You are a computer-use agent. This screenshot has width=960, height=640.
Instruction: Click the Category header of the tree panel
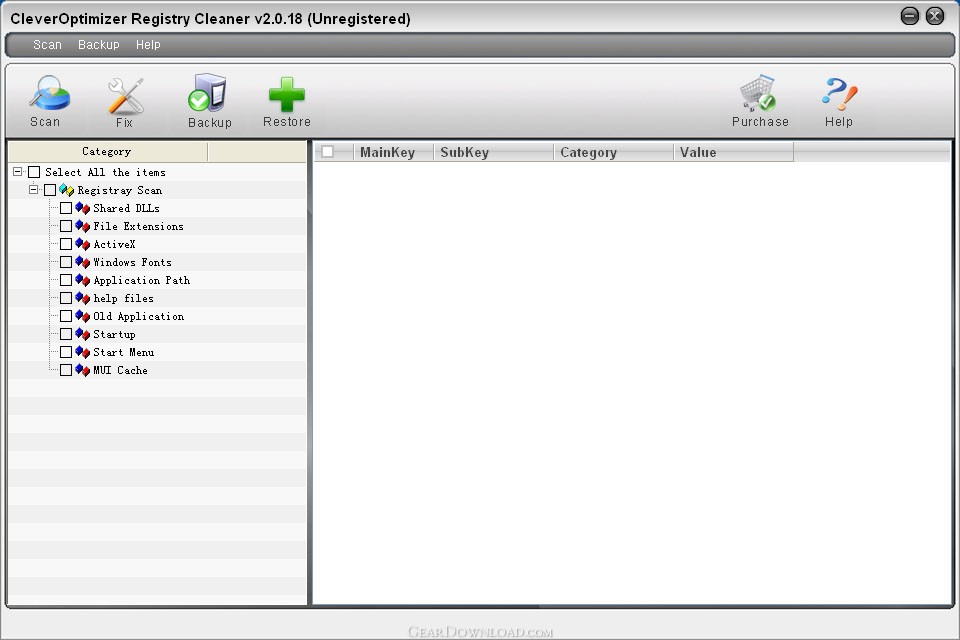click(107, 151)
